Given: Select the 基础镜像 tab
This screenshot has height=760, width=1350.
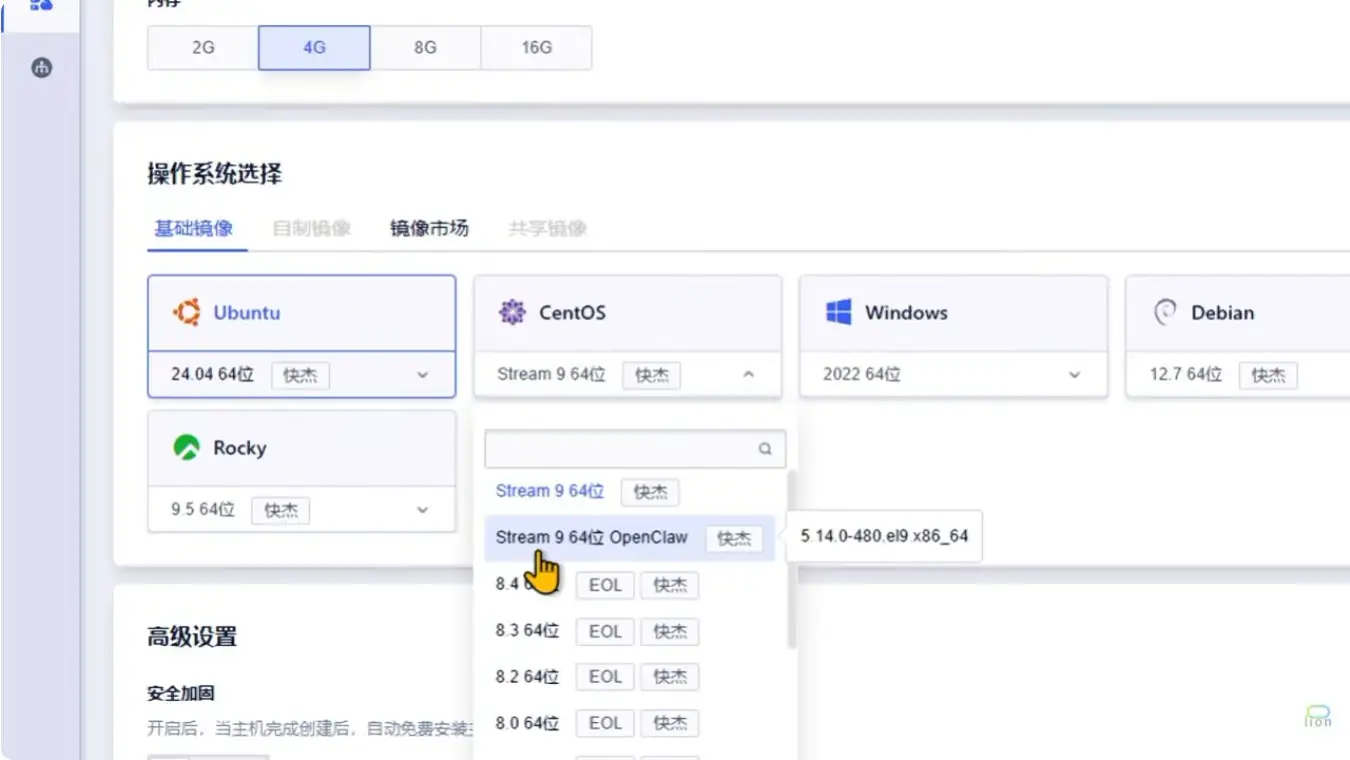Looking at the screenshot, I should [194, 228].
